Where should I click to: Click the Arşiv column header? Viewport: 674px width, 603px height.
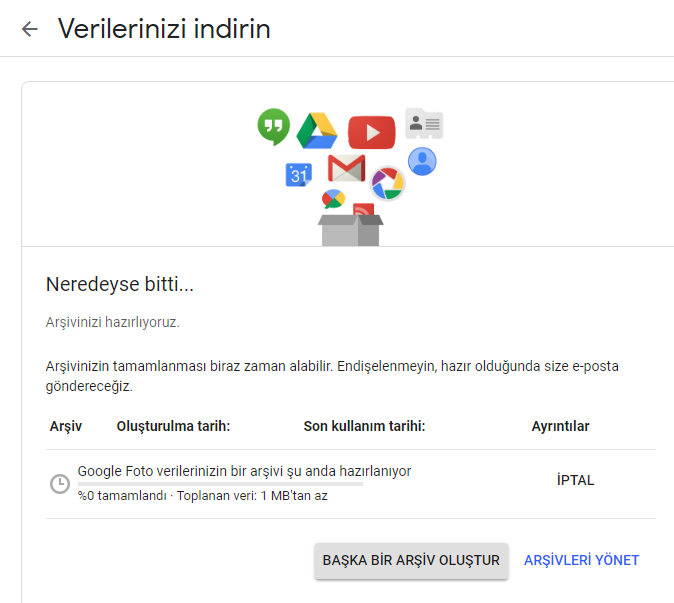[x=66, y=426]
